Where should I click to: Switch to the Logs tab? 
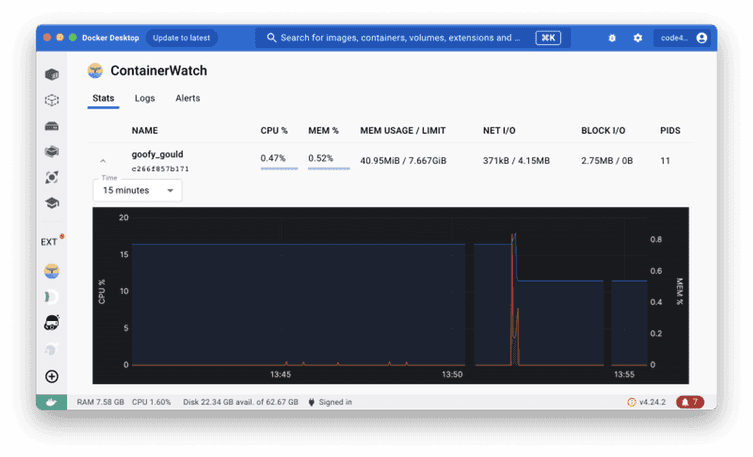click(x=145, y=98)
